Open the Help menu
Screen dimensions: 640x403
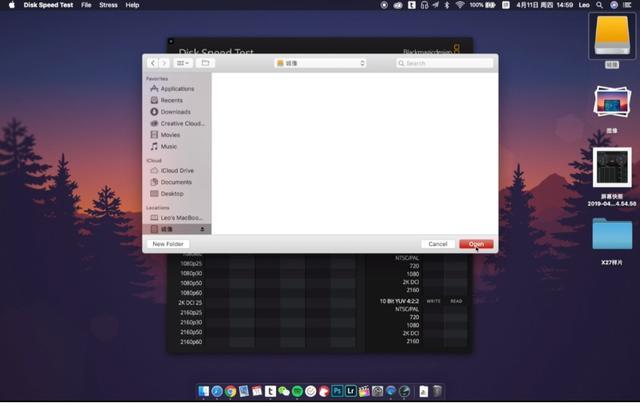(x=132, y=5)
